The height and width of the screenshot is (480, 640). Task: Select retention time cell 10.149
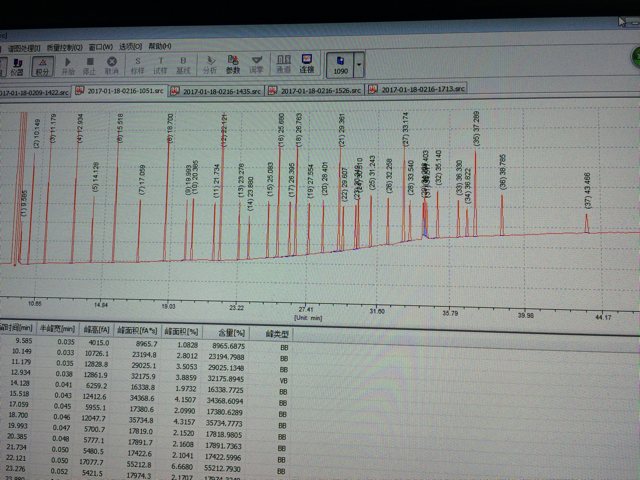22,351
